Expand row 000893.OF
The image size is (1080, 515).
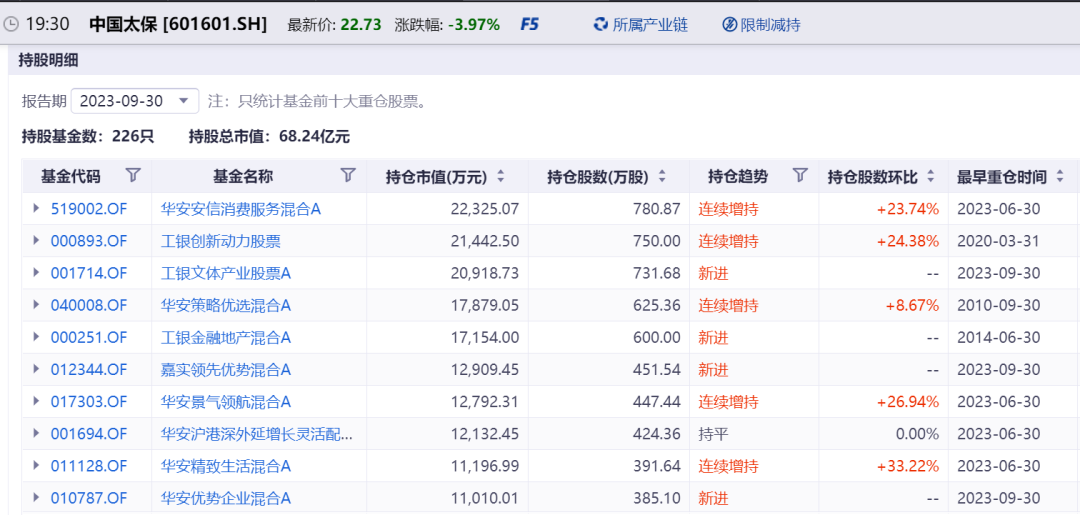37,241
